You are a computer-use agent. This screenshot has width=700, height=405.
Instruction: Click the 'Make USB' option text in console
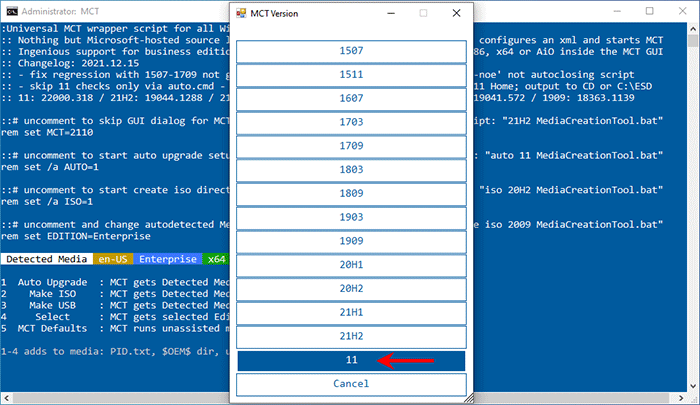pos(53,305)
